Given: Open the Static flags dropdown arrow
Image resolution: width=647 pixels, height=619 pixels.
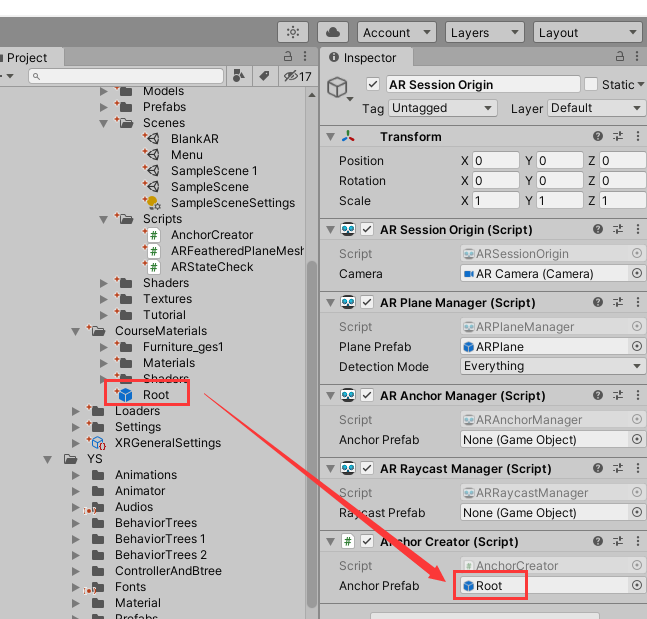Looking at the screenshot, I should pos(641,84).
